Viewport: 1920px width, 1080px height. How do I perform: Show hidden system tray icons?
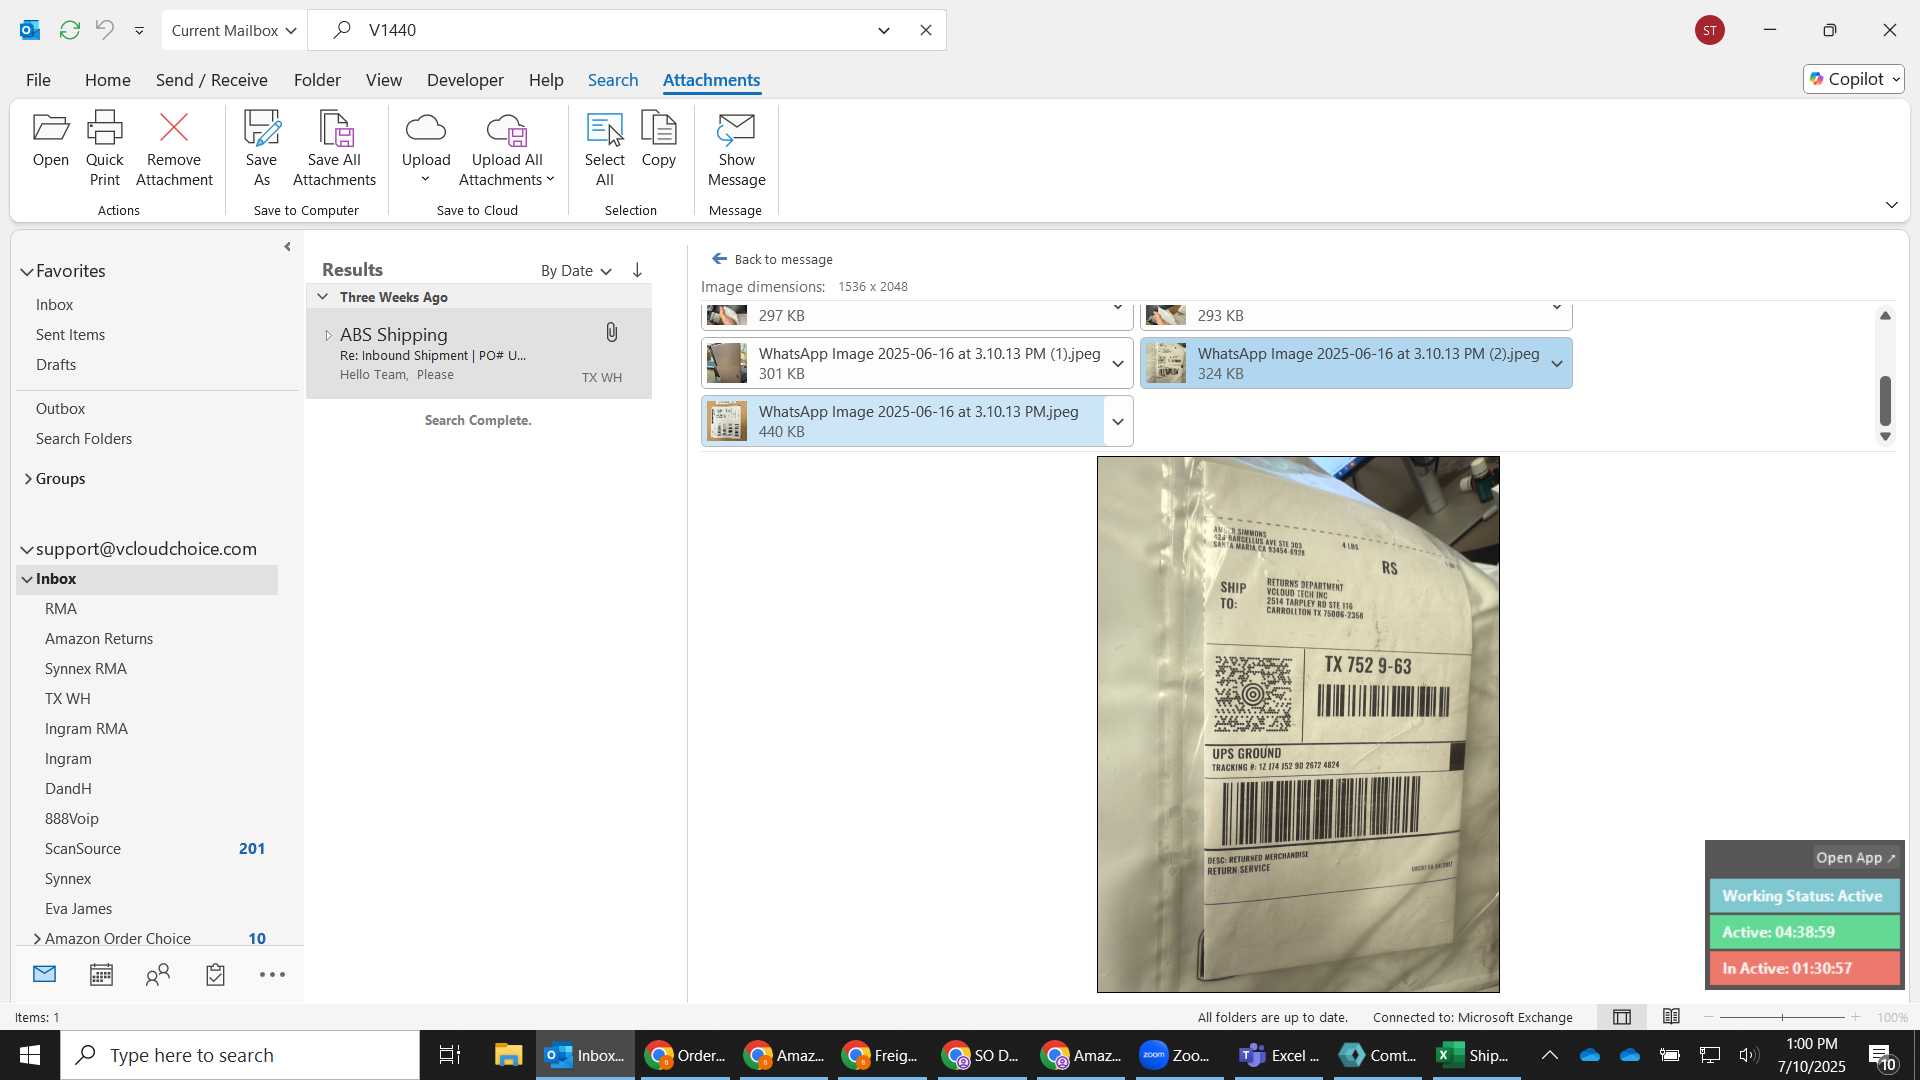pyautogui.click(x=1549, y=1055)
